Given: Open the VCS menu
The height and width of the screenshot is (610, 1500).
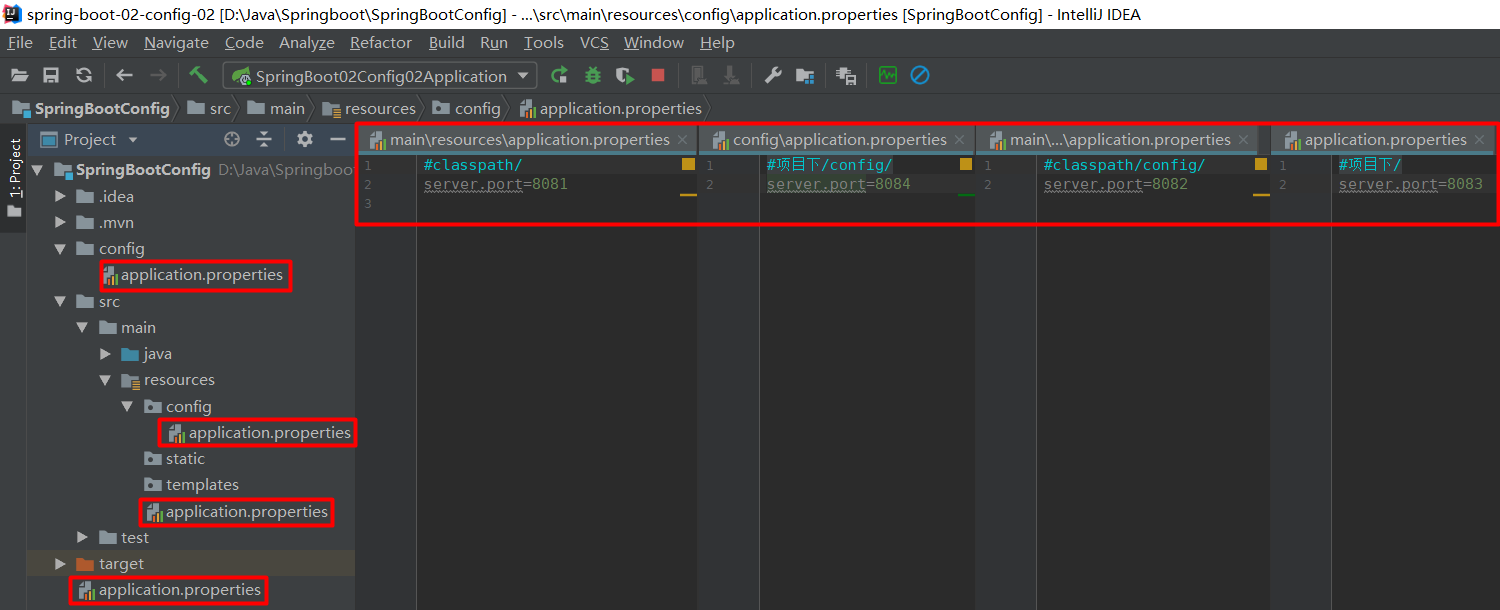Looking at the screenshot, I should click(x=594, y=43).
